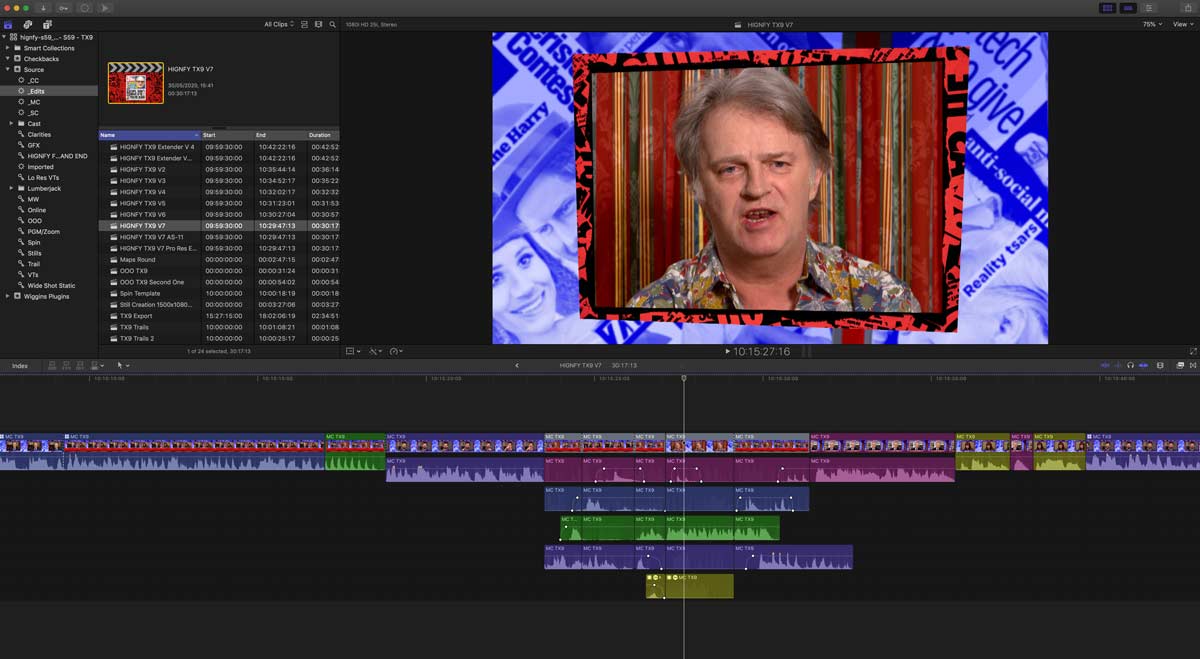Image resolution: width=1200 pixels, height=659 pixels.
Task: Expand the Smart Collections folder
Action: pos(8,48)
